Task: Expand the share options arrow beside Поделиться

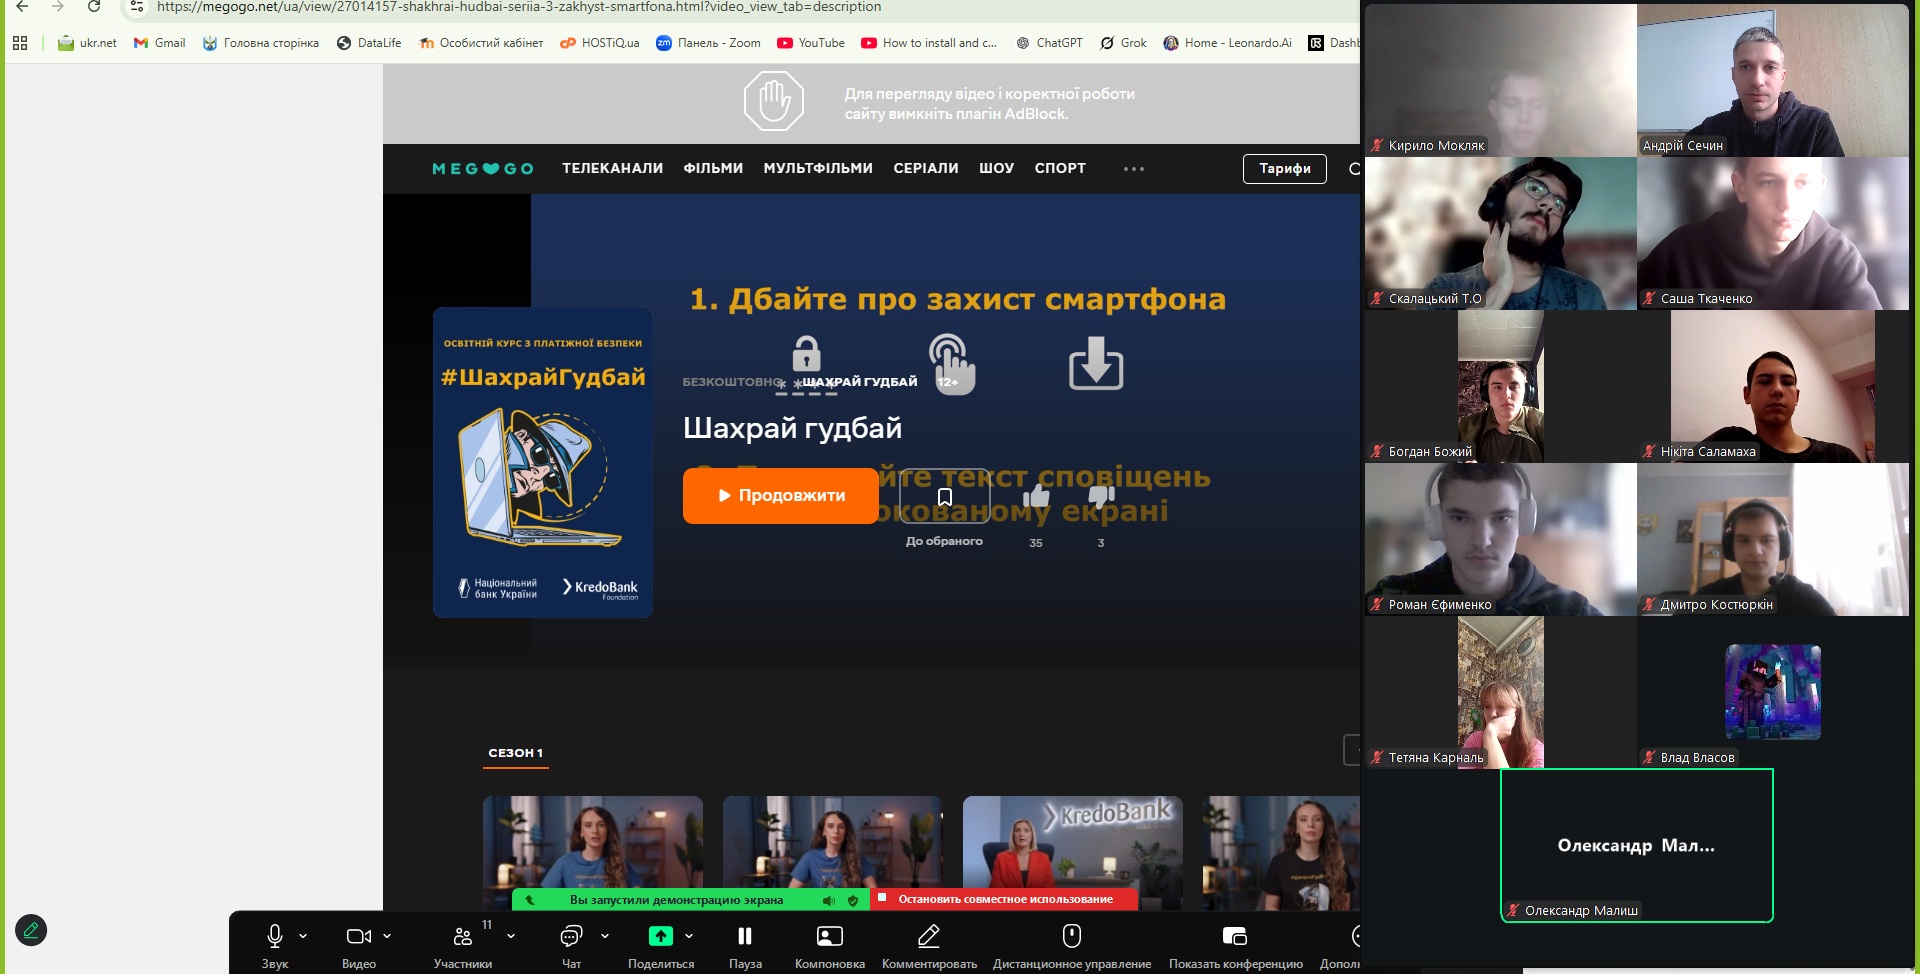Action: pyautogui.click(x=689, y=936)
